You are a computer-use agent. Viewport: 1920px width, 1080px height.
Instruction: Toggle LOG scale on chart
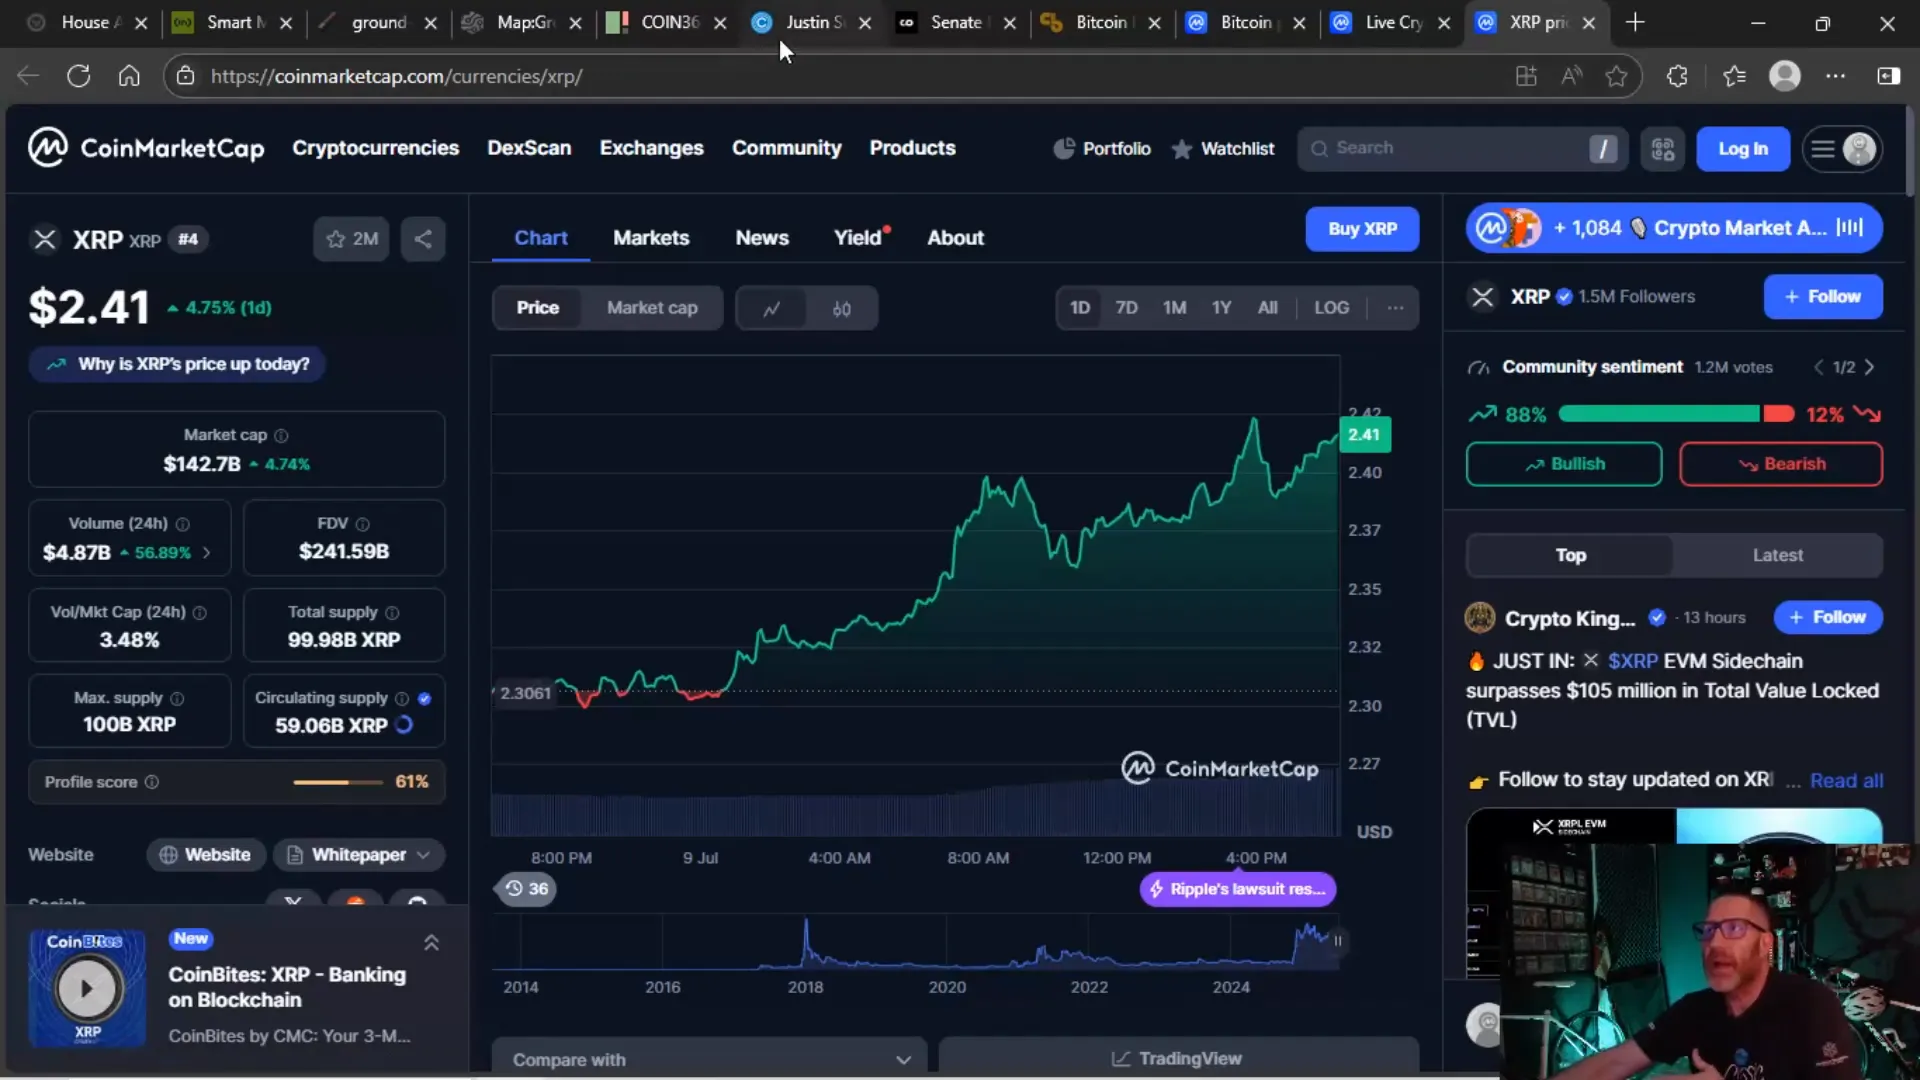[x=1331, y=307]
